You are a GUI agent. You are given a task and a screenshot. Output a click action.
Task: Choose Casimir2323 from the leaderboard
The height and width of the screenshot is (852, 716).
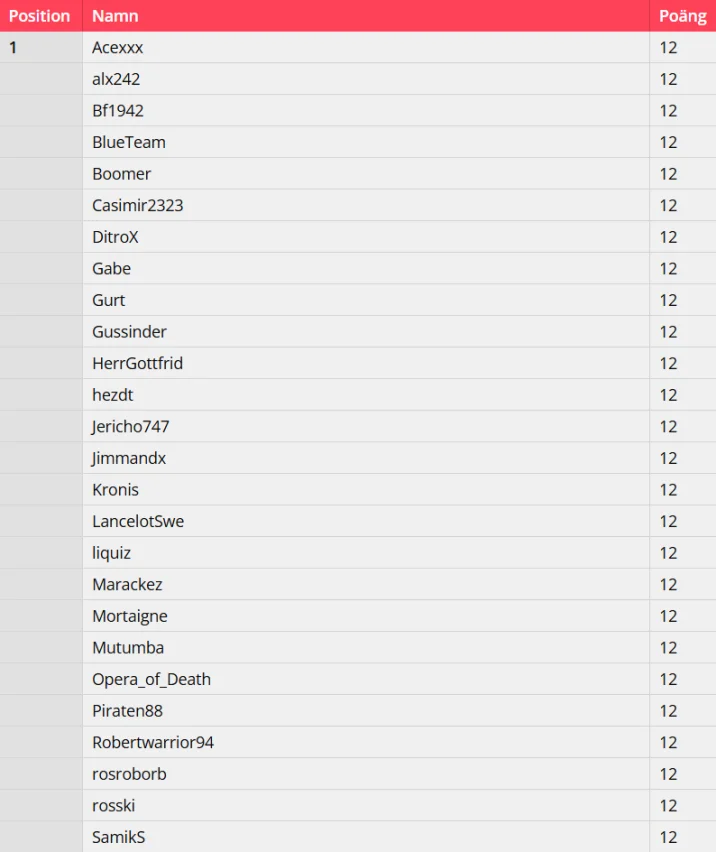tap(138, 205)
